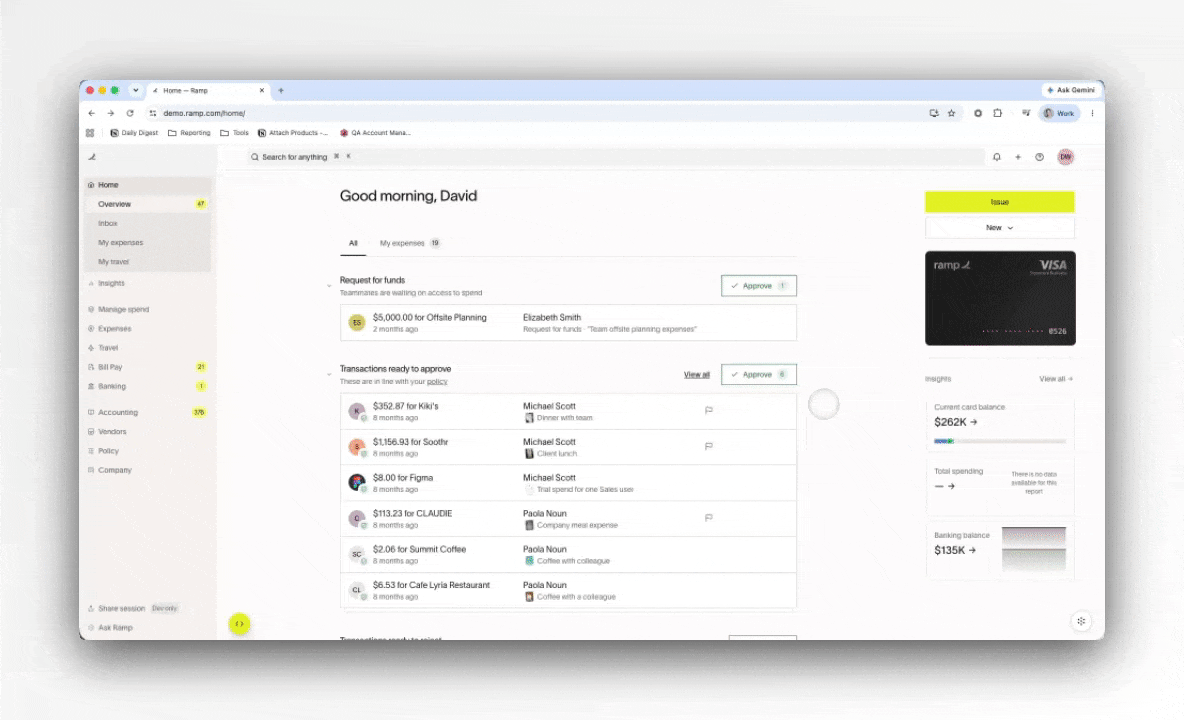The width and height of the screenshot is (1184, 720).
Task: Click the plus icon beside the bell
Action: click(1018, 157)
